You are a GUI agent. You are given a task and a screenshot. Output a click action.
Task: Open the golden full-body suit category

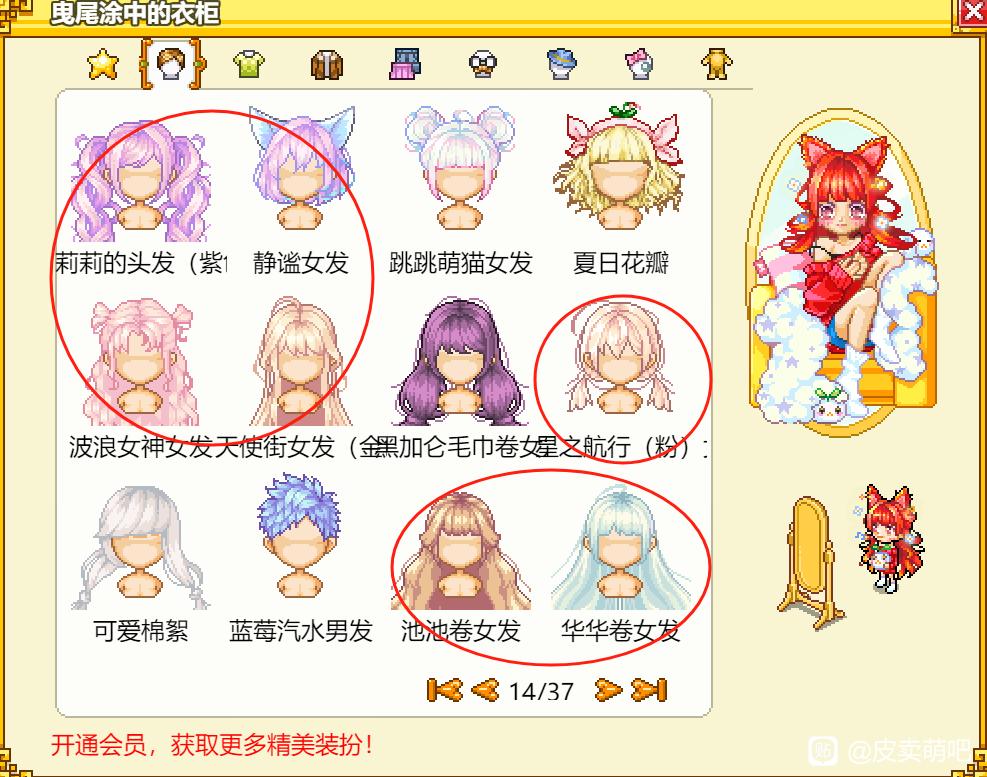(716, 64)
